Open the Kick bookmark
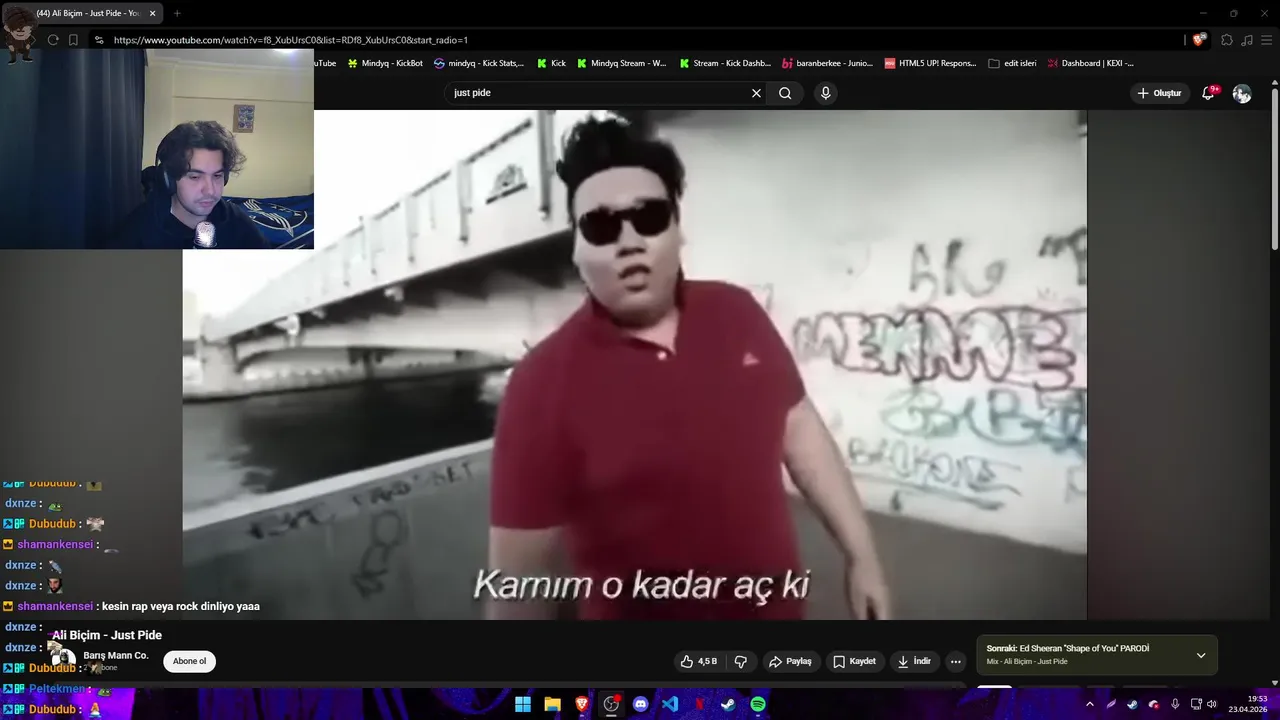1280x720 pixels. coord(551,63)
